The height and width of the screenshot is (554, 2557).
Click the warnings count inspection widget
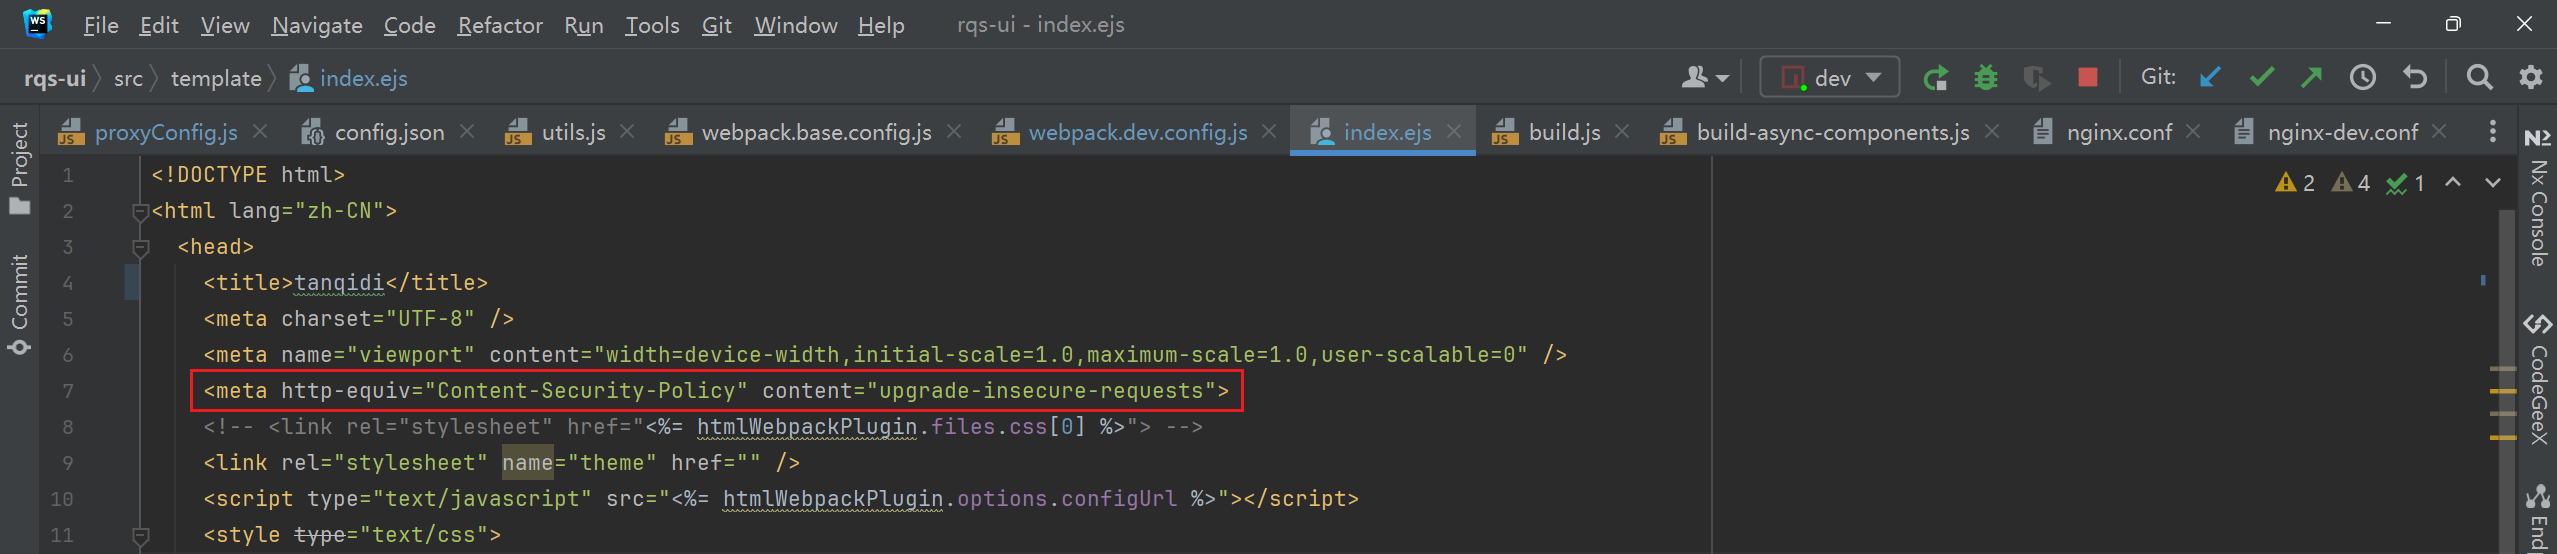click(2349, 183)
